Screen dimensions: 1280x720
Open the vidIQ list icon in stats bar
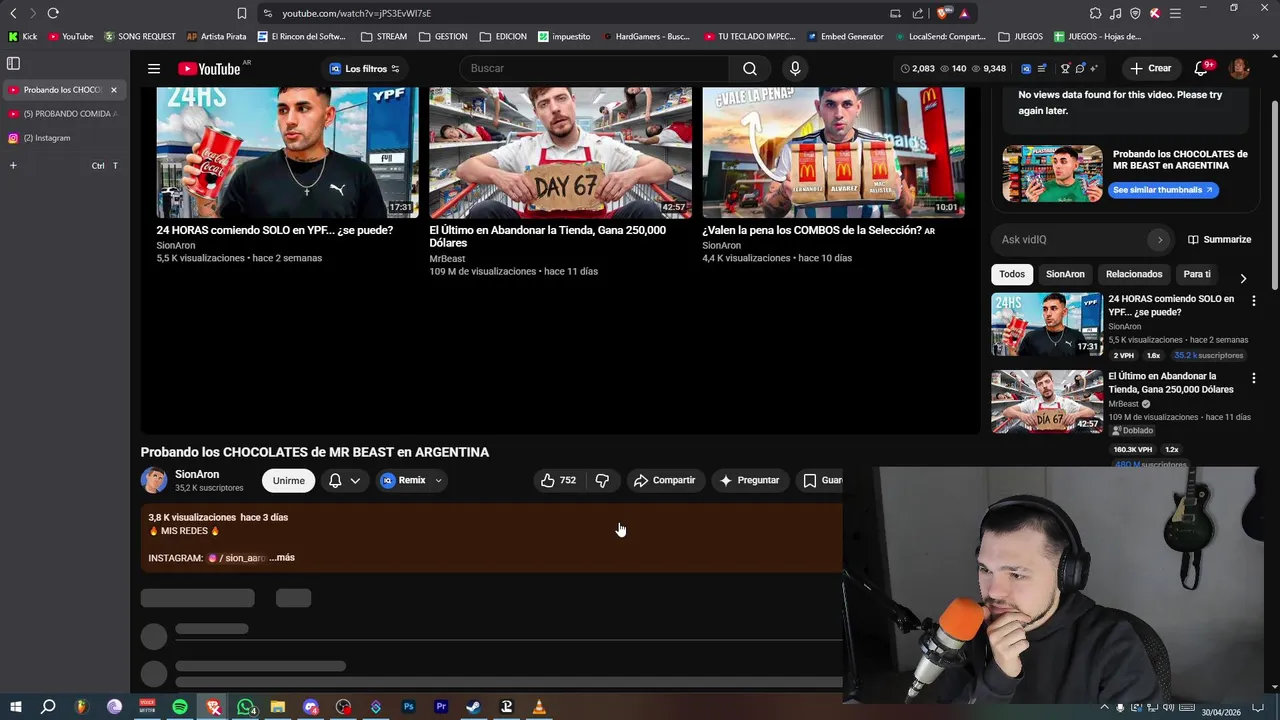[1042, 68]
